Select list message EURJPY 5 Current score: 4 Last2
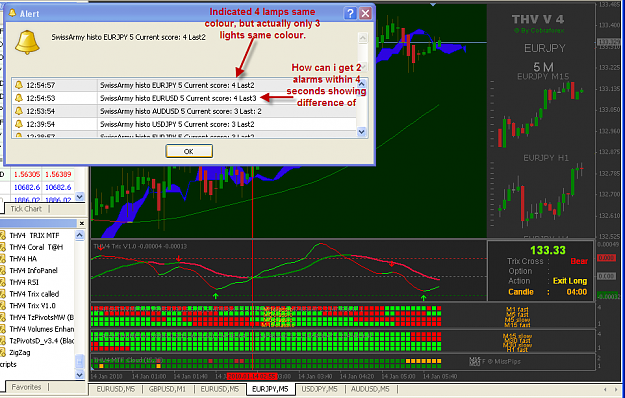 click(x=177, y=85)
